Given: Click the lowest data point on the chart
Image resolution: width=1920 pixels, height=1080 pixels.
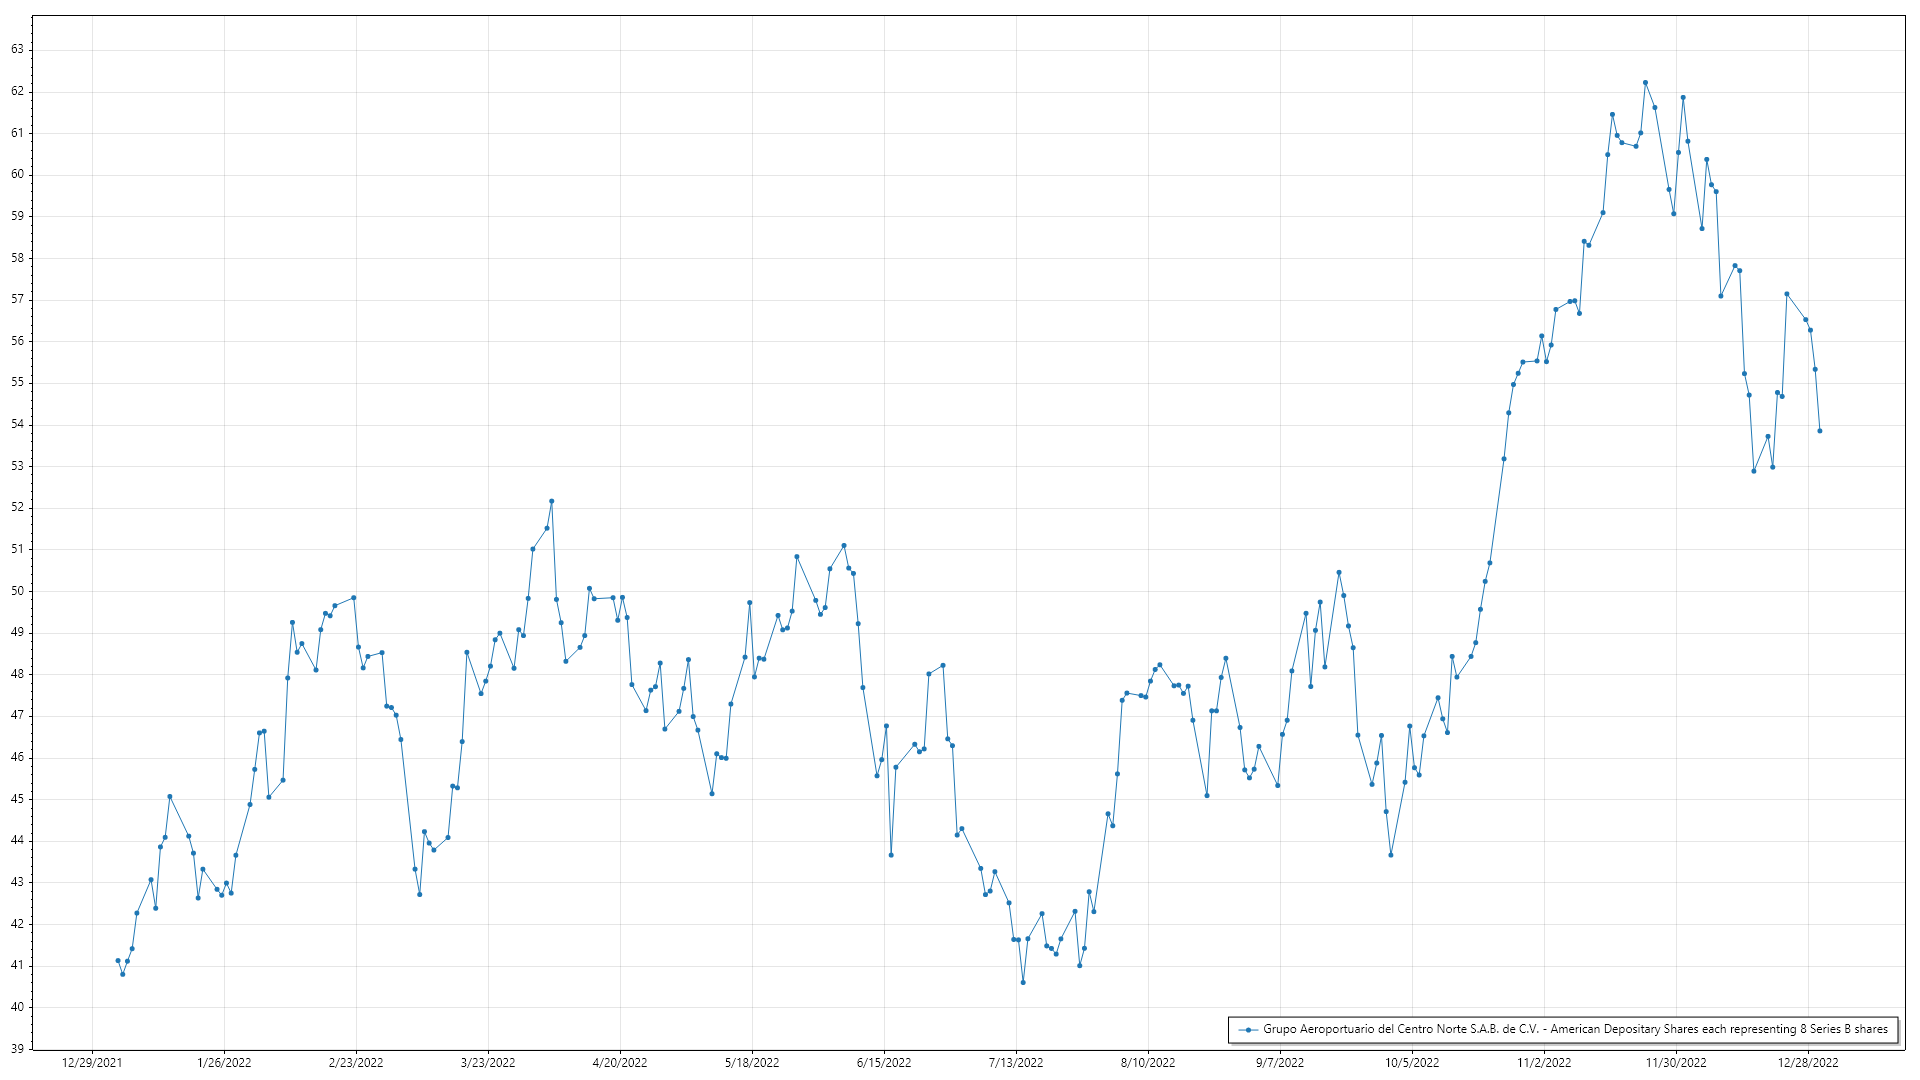Looking at the screenshot, I should pyautogui.click(x=1023, y=982).
